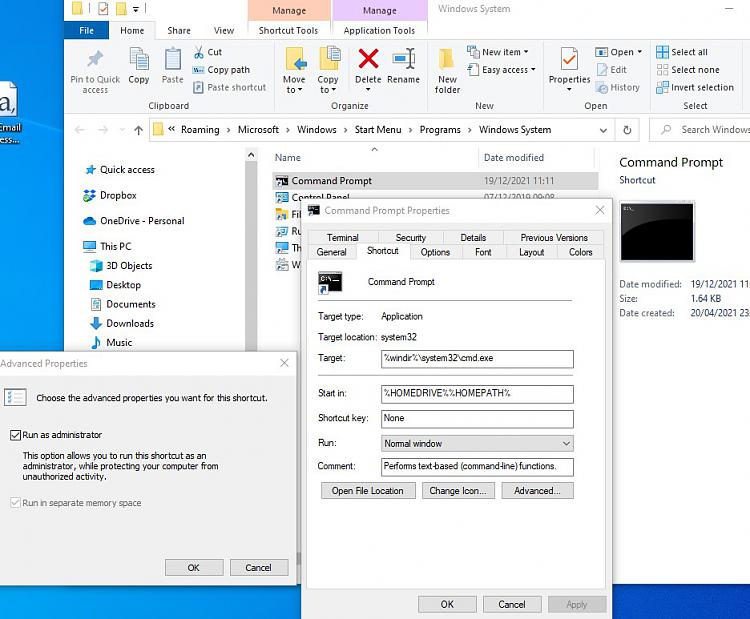Open the Run window-mode dropdown
750x619 pixels.
pos(477,443)
